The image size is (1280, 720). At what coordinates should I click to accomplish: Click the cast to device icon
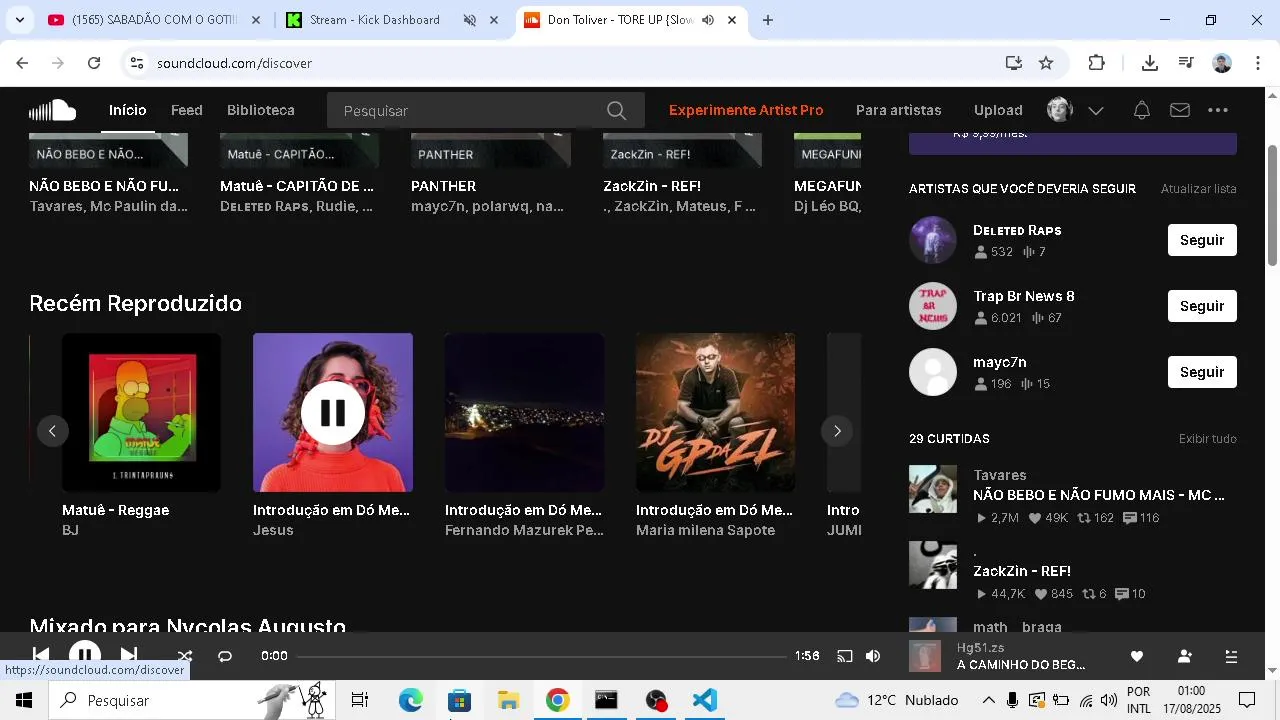pos(845,656)
